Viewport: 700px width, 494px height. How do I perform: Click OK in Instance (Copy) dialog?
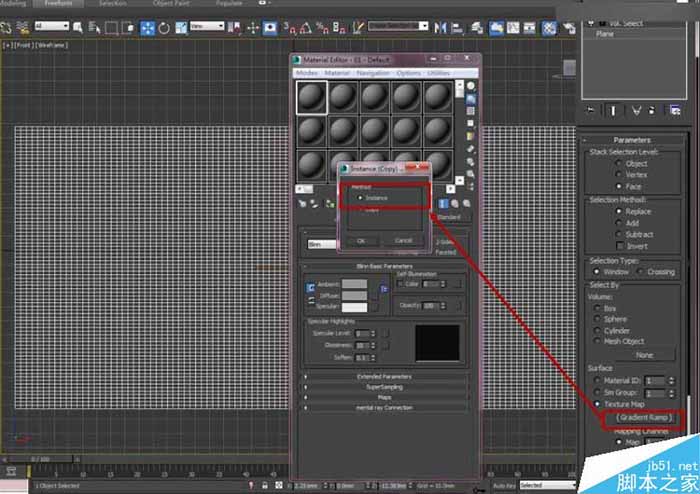[x=361, y=241]
